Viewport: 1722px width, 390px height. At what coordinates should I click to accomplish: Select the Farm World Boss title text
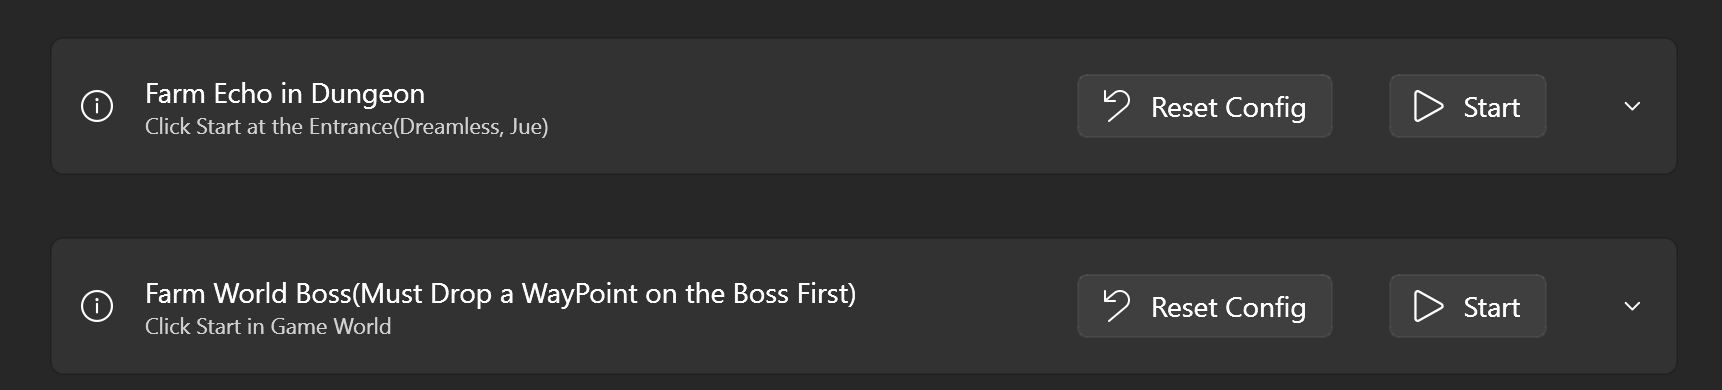tap(500, 293)
